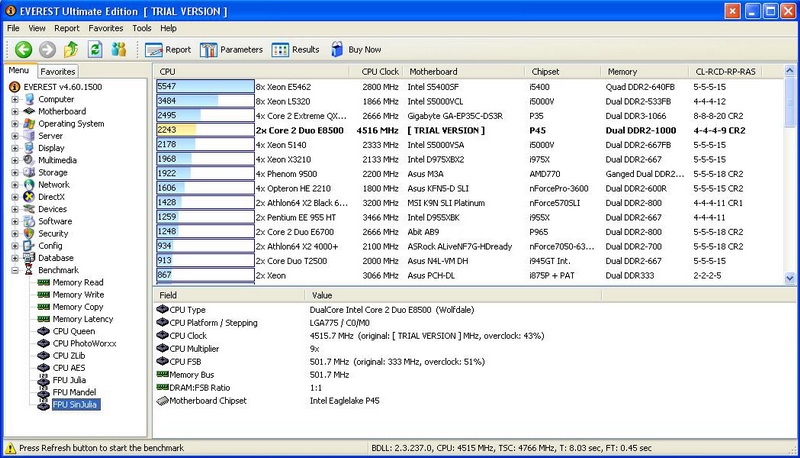800x458 pixels.
Task: Select the CPU PhotoWorxx benchmark icon
Action: click(x=44, y=343)
